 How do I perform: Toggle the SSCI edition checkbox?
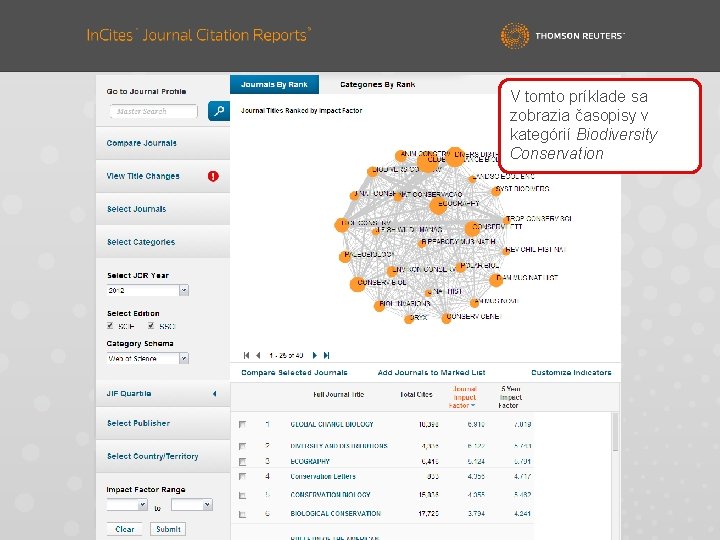[151, 326]
